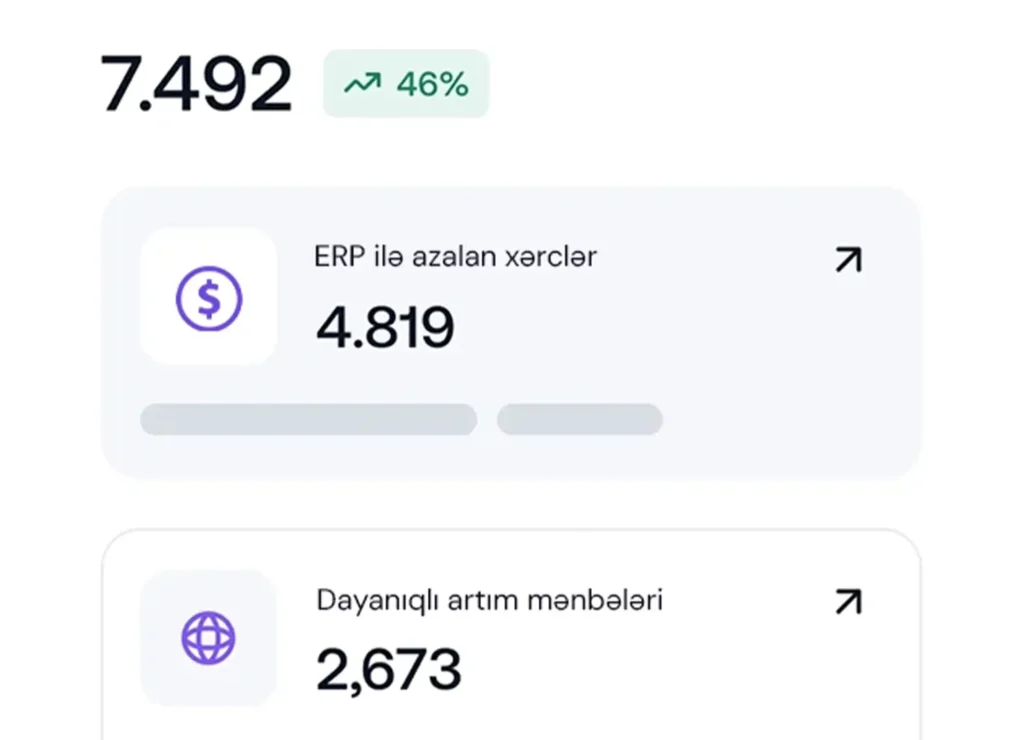
Task: Click the 46% percentage text
Action: (x=432, y=85)
